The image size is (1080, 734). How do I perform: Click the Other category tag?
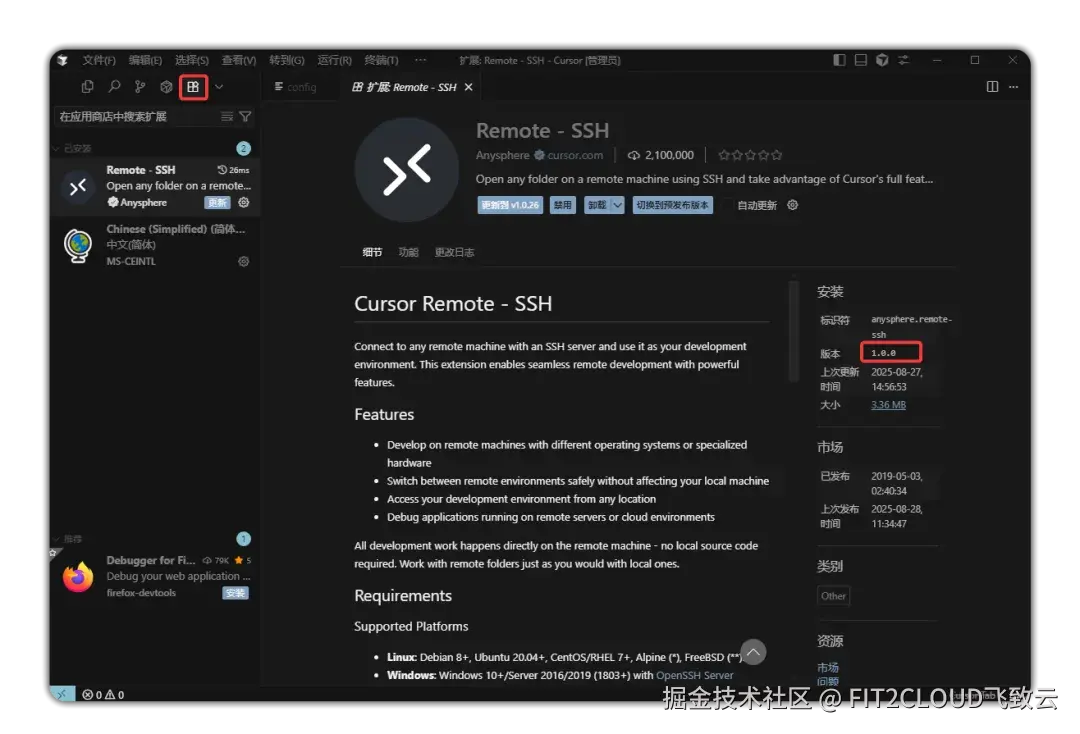833,596
